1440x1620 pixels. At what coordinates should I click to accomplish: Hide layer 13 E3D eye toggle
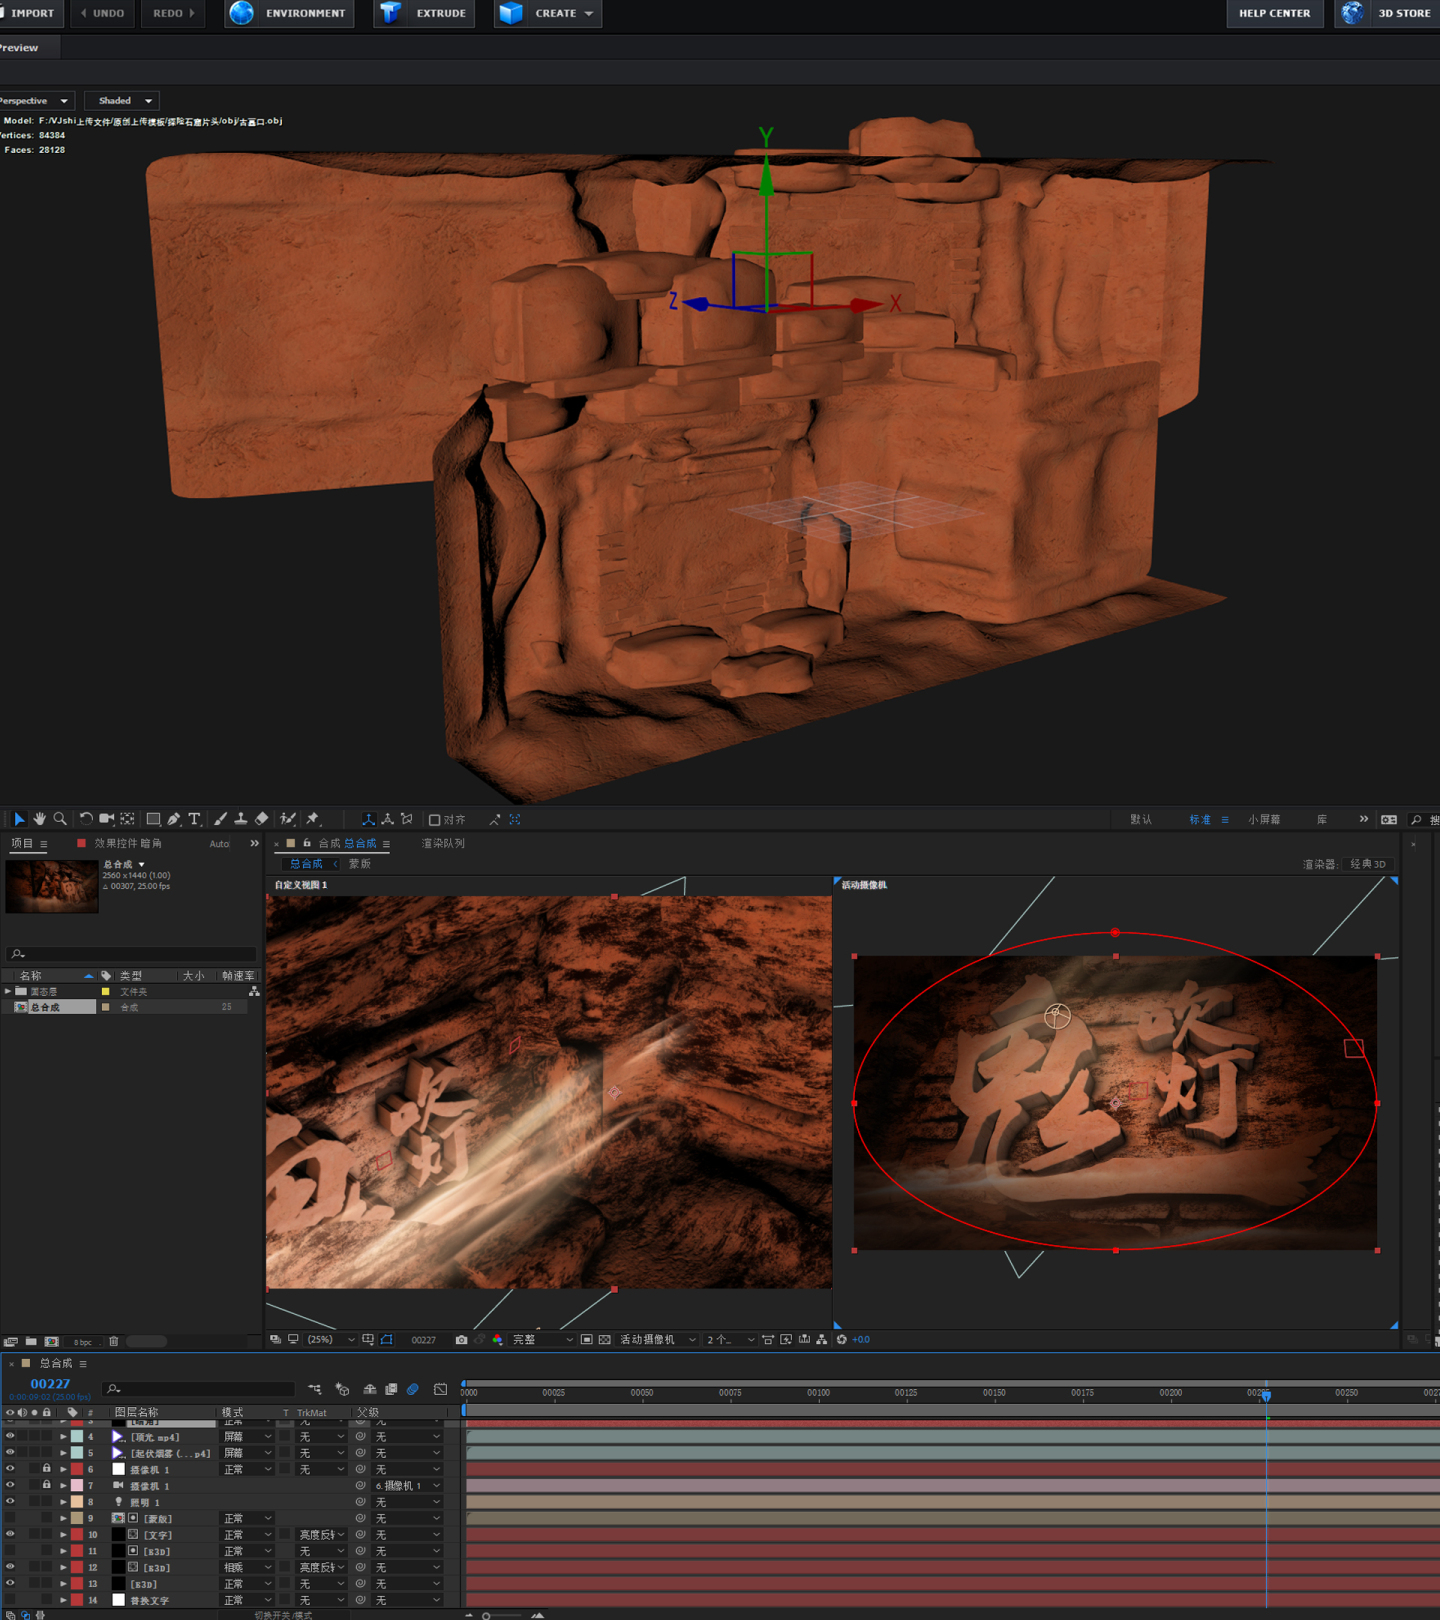(x=10, y=1584)
